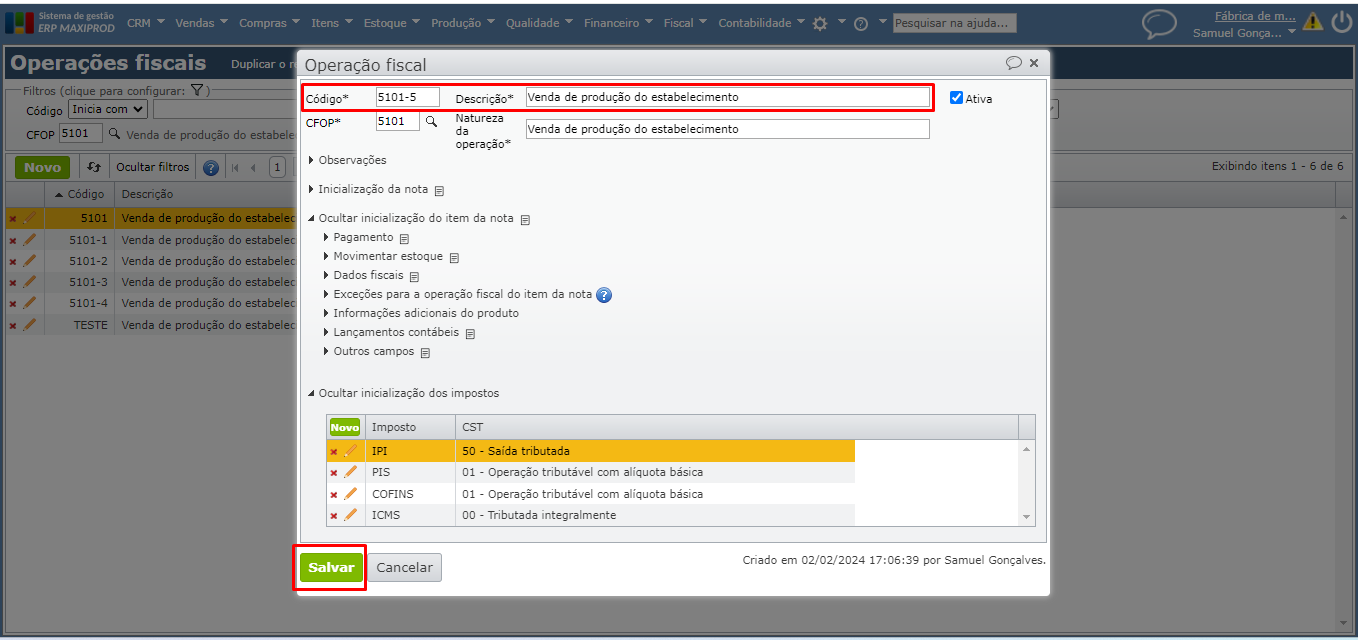Click notes icon beside Pagamento
Screen dimensions: 1358x640
point(404,239)
